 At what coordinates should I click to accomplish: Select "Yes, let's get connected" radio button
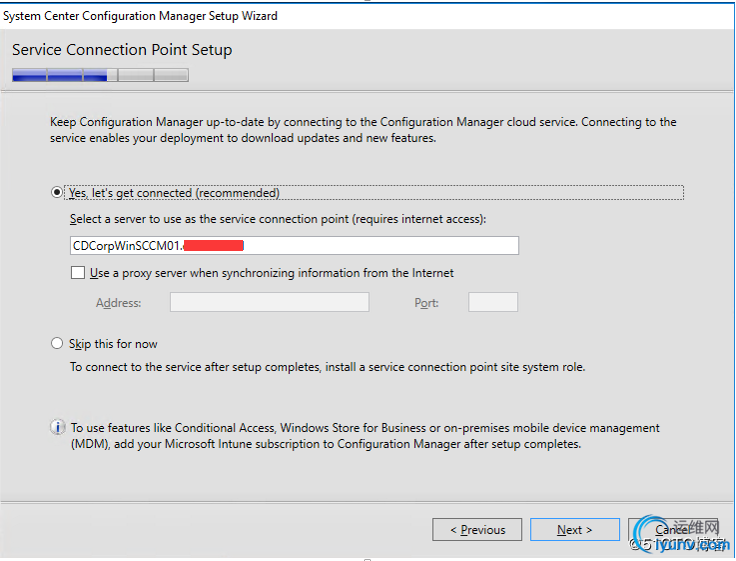[x=57, y=192]
